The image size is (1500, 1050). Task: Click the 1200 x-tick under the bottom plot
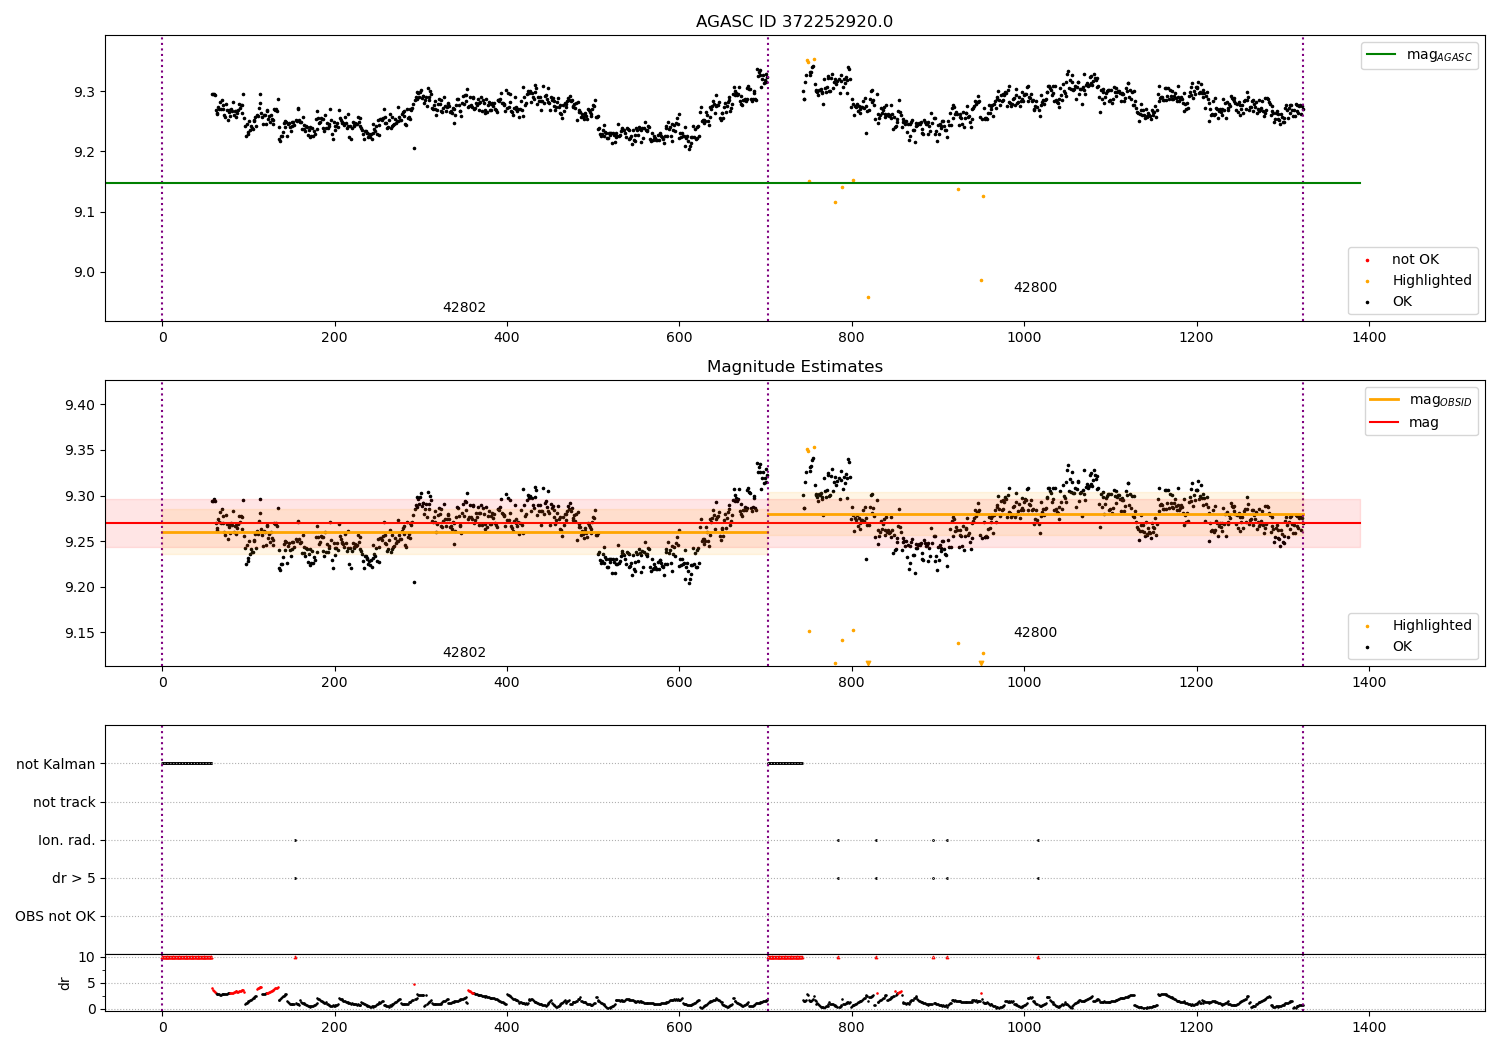[x=1196, y=1027]
